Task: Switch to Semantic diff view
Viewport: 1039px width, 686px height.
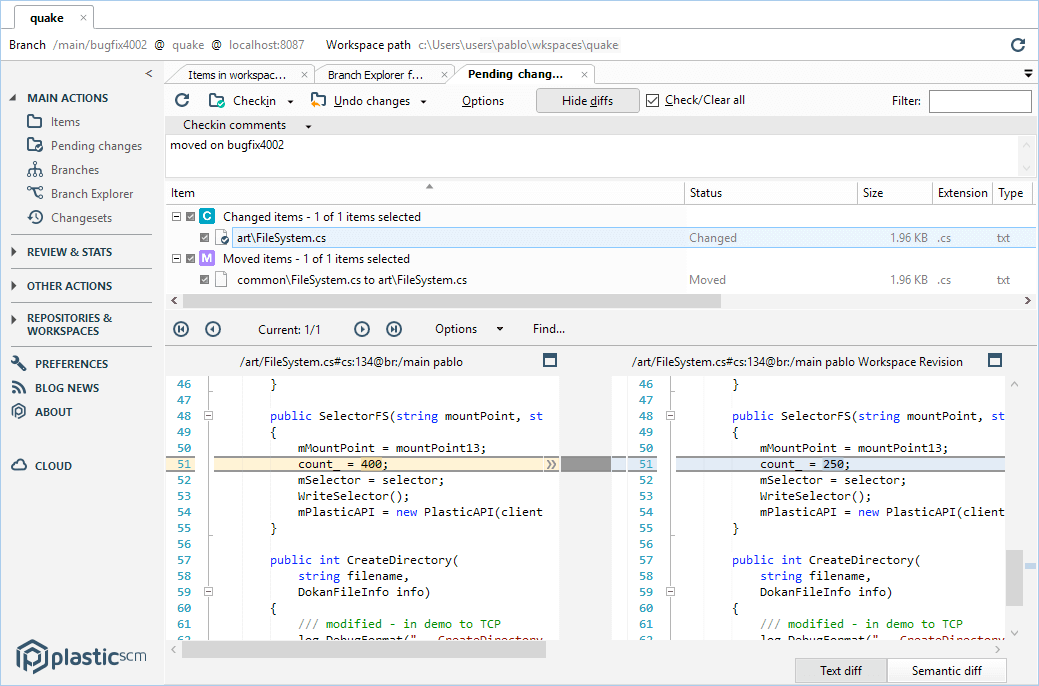Action: coord(946,671)
